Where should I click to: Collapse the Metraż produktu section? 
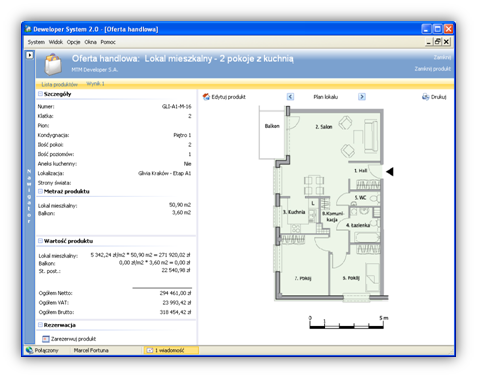40,191
